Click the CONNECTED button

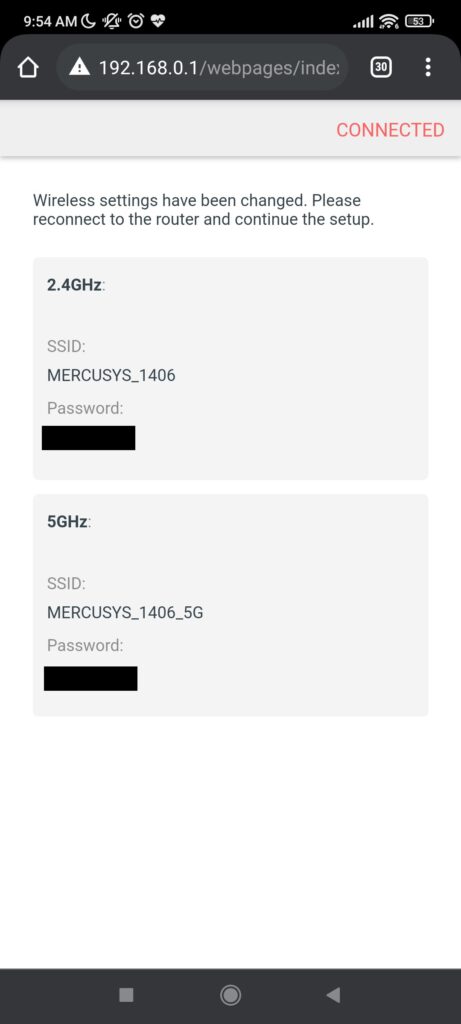pos(390,130)
